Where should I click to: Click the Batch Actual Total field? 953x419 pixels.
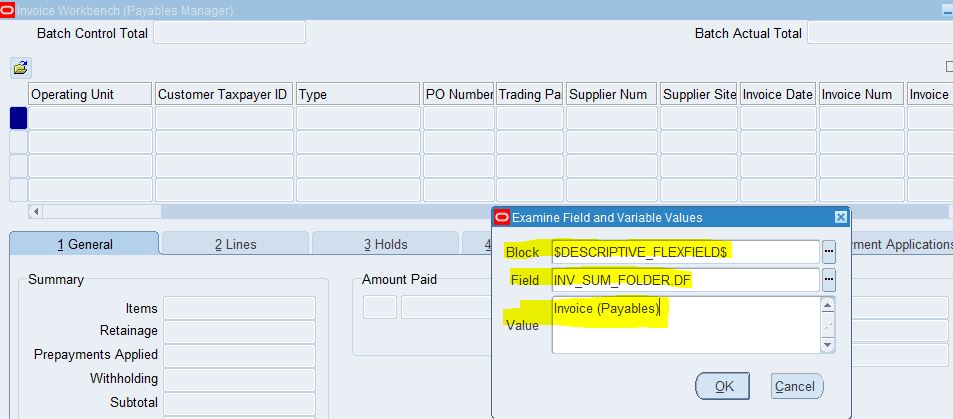pos(880,33)
